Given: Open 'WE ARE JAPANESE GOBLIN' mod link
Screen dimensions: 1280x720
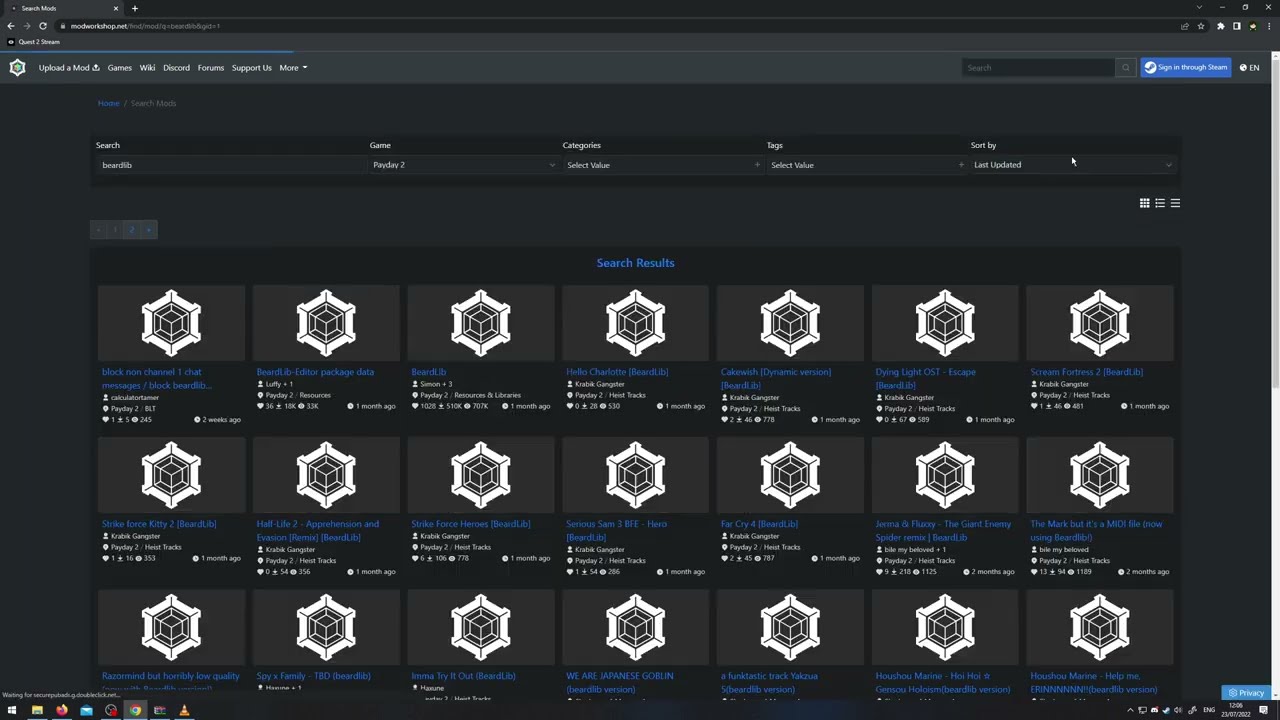Looking at the screenshot, I should [619, 682].
